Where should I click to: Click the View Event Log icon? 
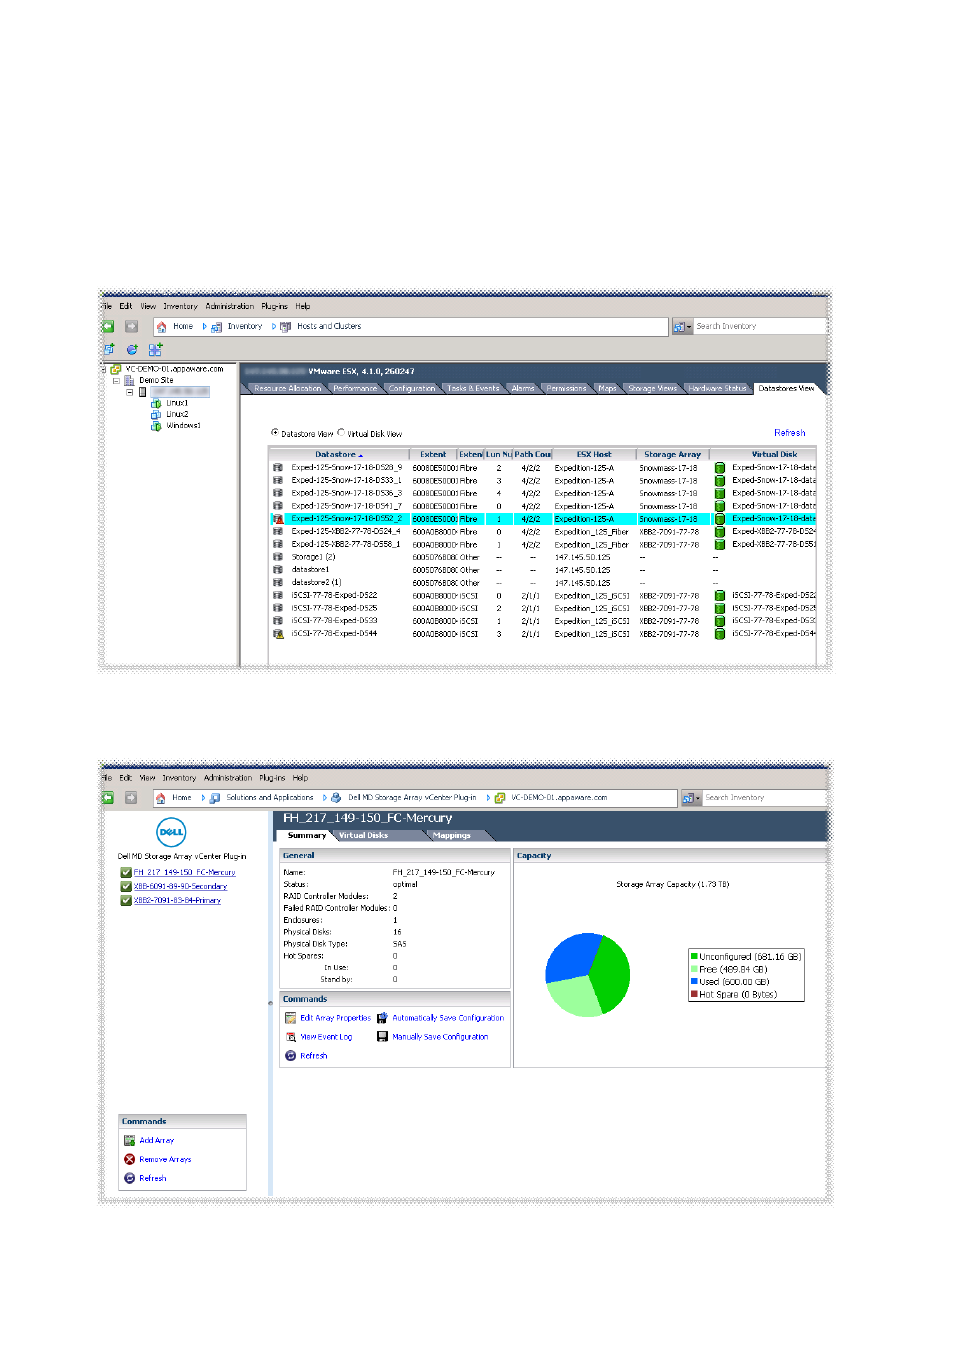click(x=290, y=1037)
